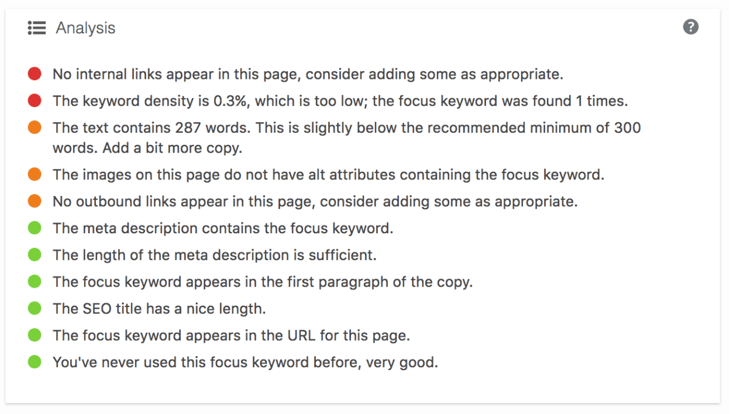Viewport: 730px width, 414px height.
Task: Click red bullet for internal links warning
Action: [x=35, y=74]
